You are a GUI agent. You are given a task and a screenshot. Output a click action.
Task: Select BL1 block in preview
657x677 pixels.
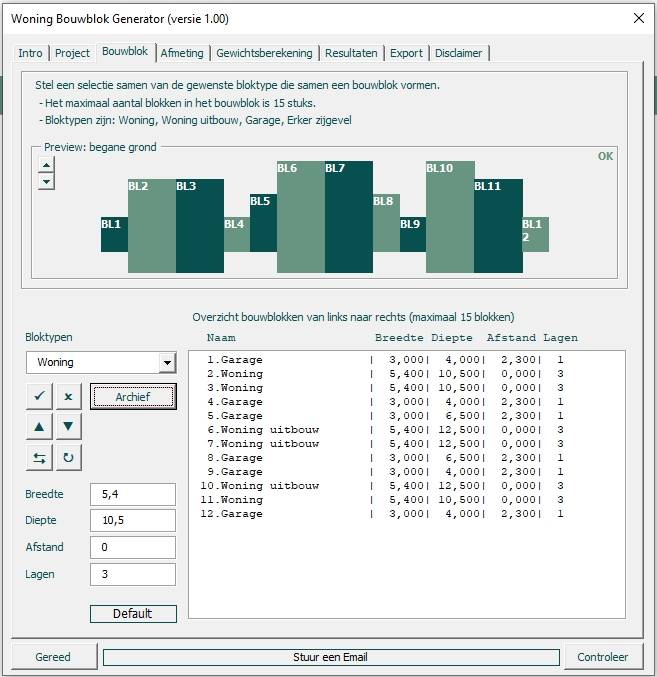(x=114, y=234)
